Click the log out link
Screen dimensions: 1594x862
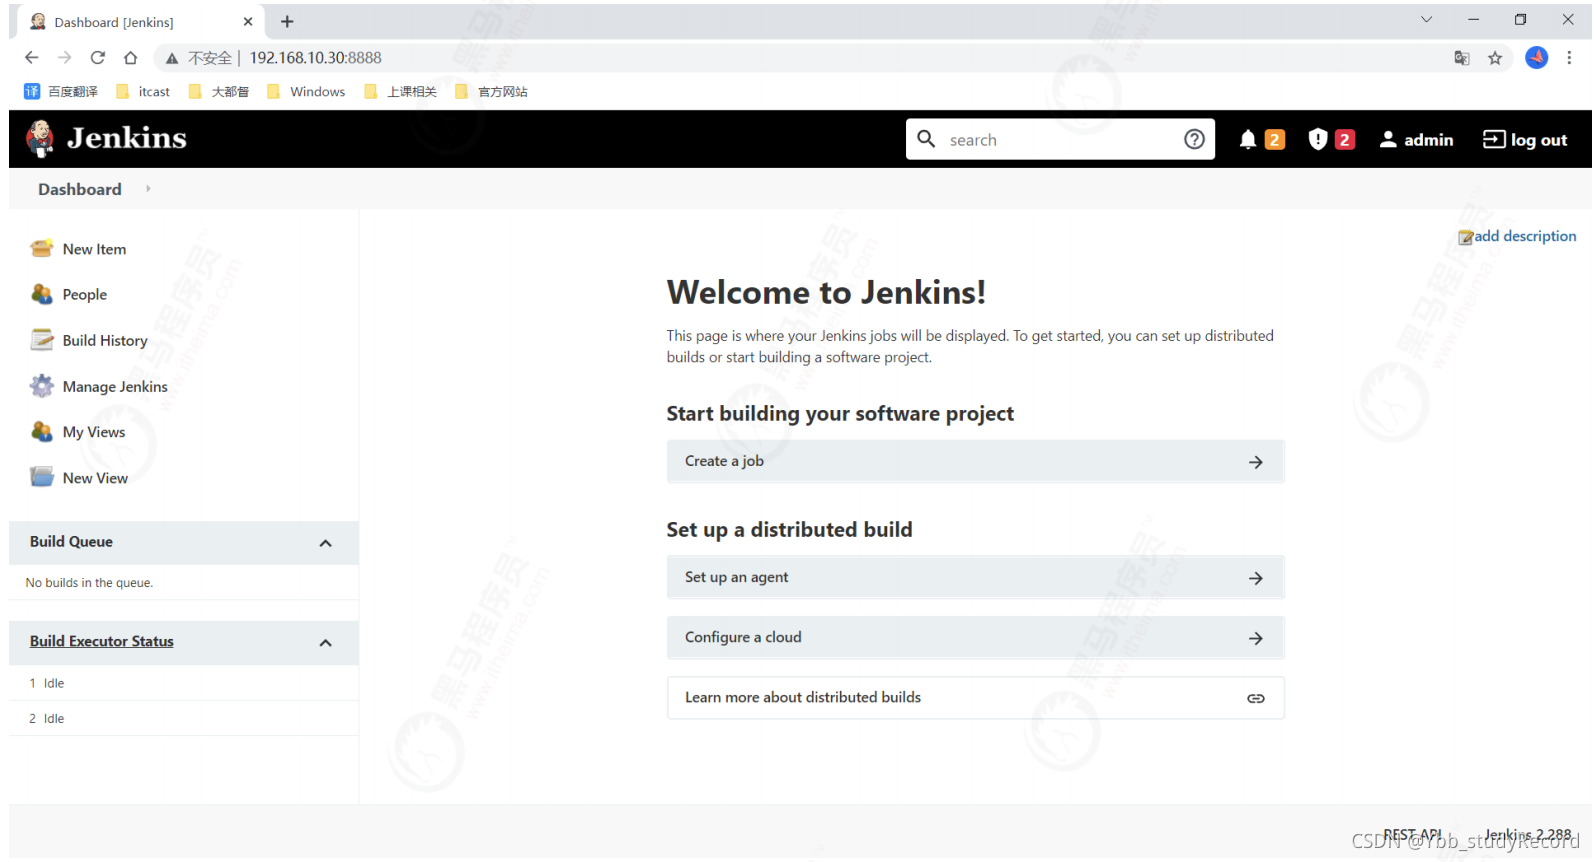(1539, 140)
